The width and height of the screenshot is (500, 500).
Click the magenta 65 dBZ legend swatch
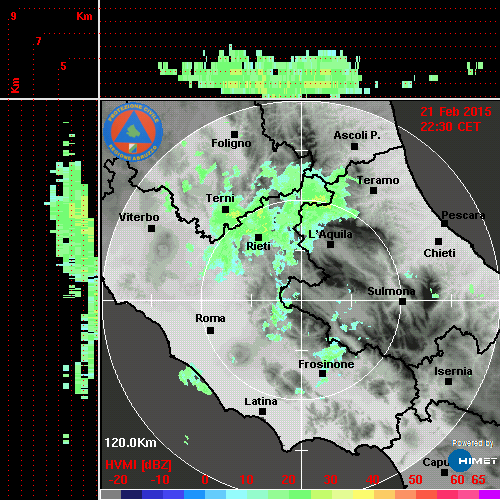pyautogui.click(x=489, y=495)
